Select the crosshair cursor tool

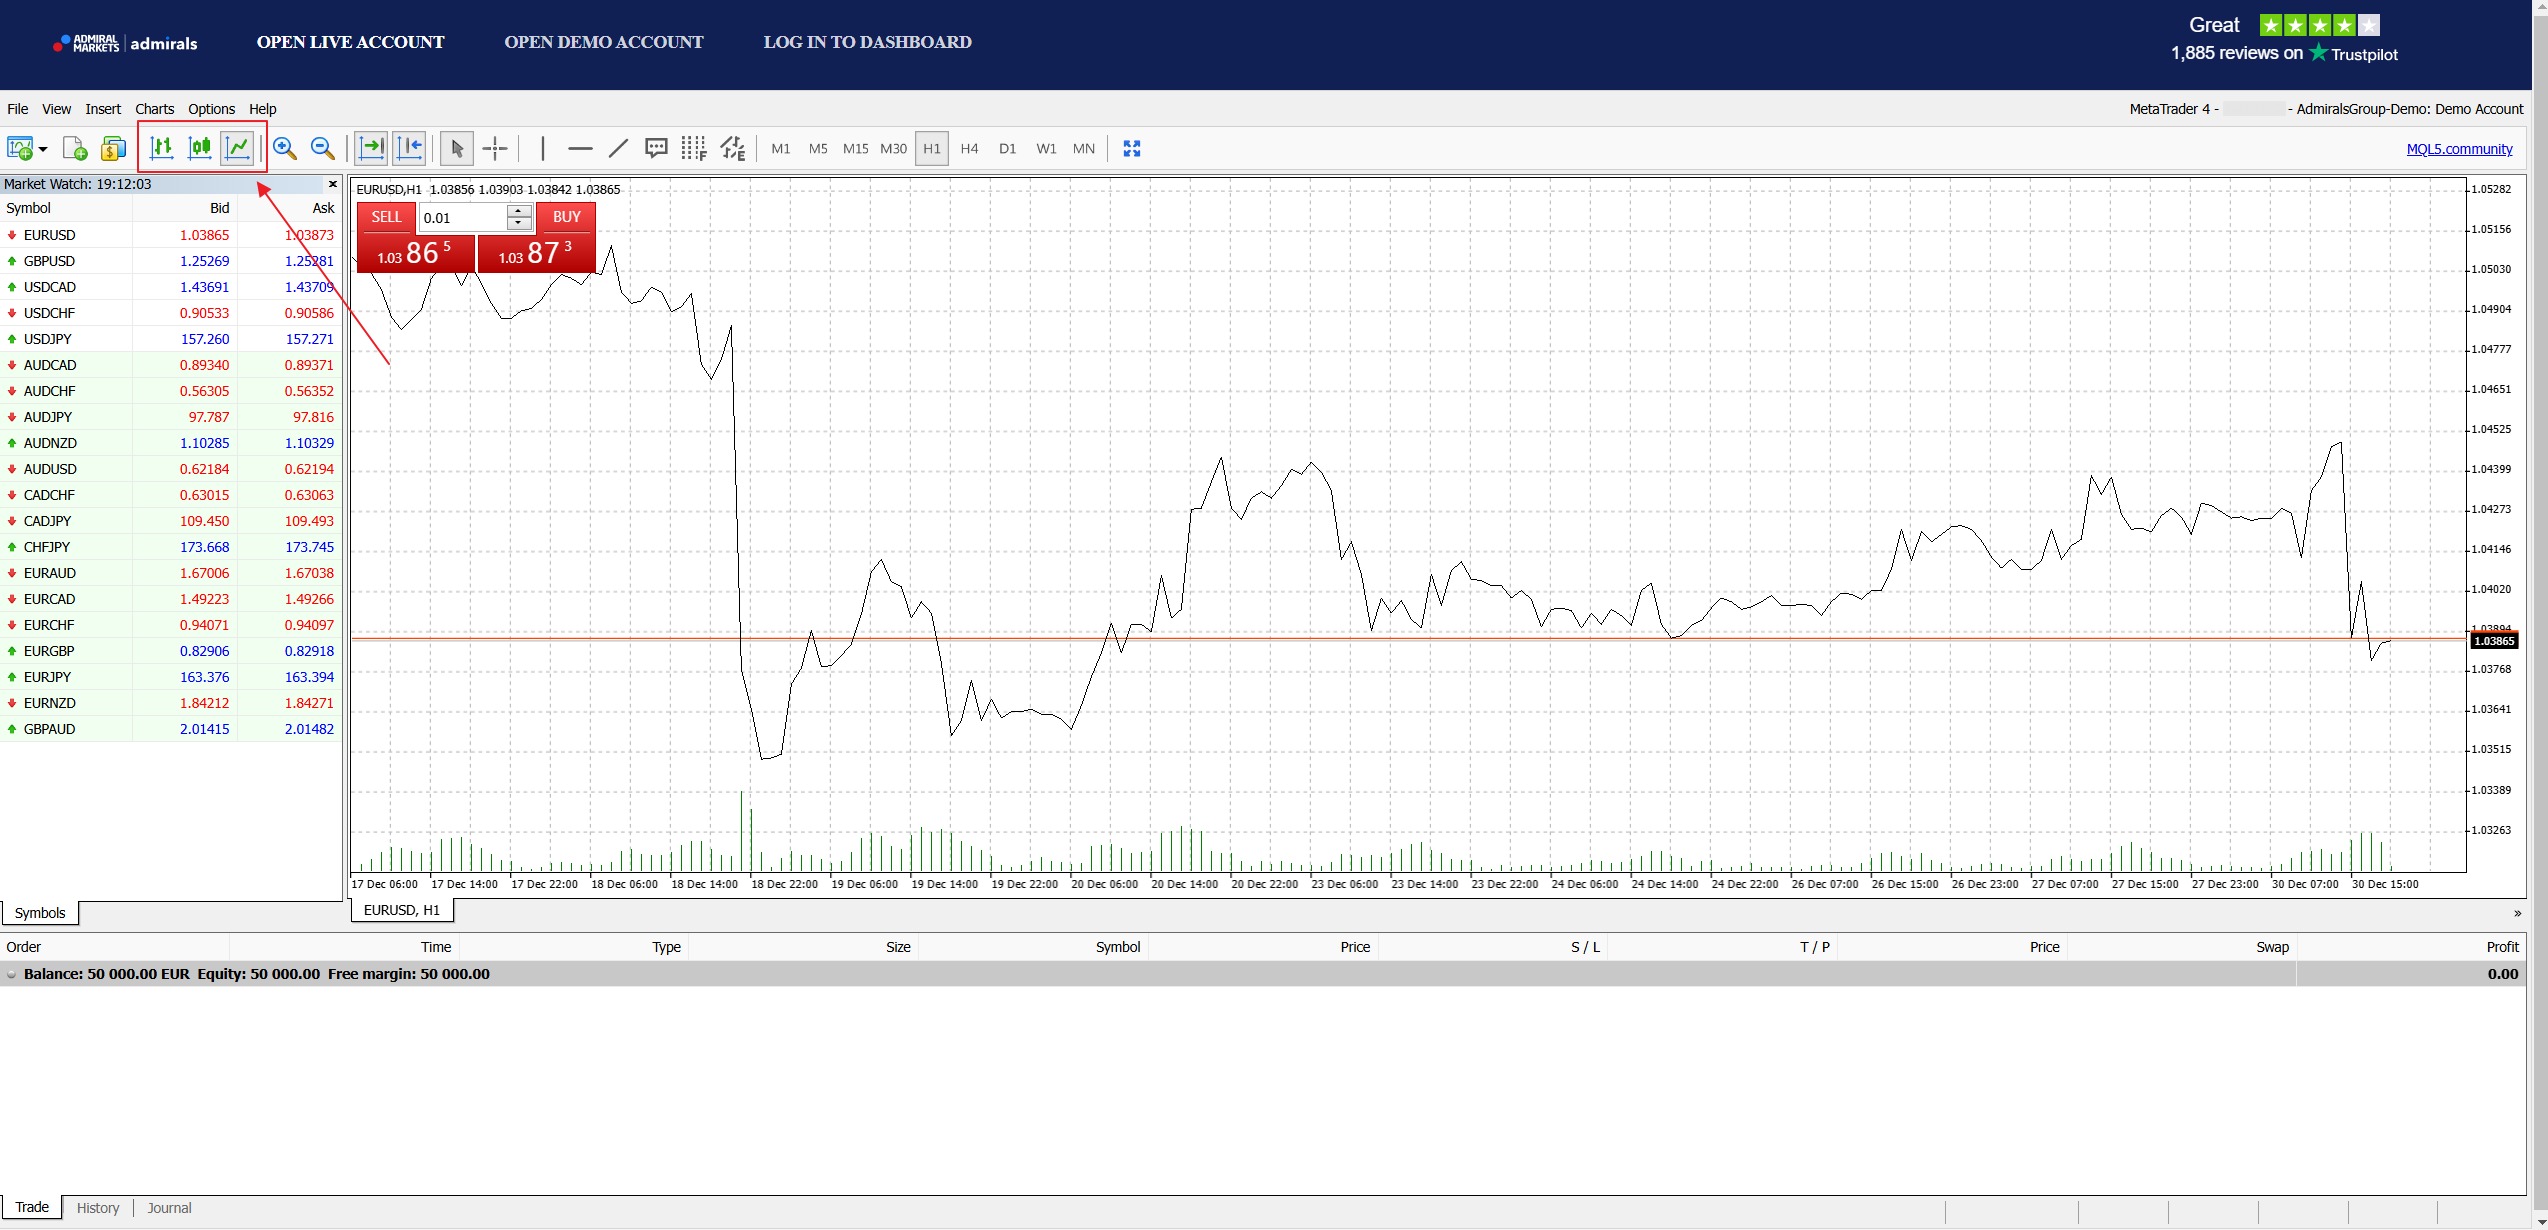[x=495, y=149]
